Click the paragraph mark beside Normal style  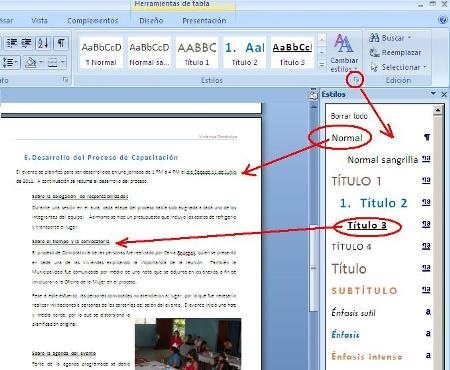427,137
